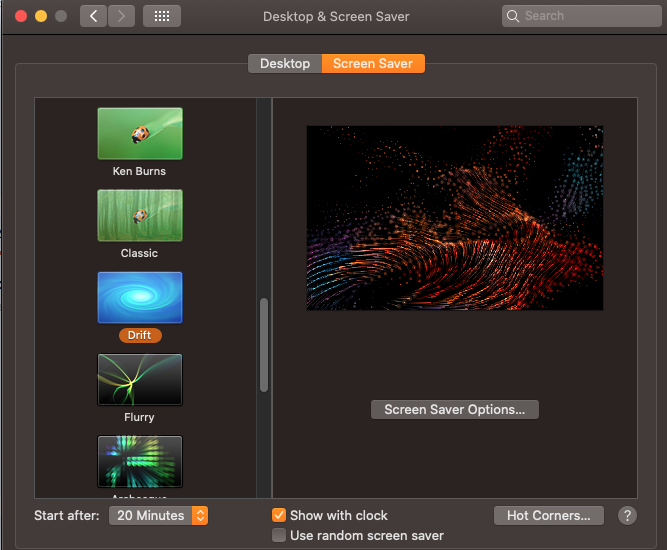
Task: Select the Flurry screen saver thumbnail
Action: [140, 379]
